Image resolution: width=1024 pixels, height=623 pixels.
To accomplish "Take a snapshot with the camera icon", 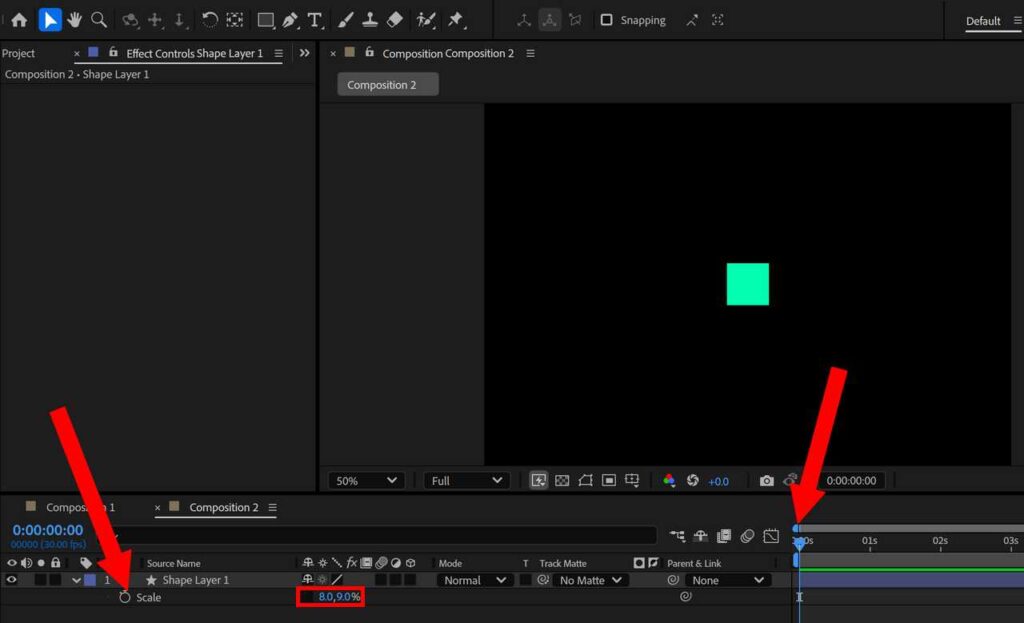I will pos(767,481).
